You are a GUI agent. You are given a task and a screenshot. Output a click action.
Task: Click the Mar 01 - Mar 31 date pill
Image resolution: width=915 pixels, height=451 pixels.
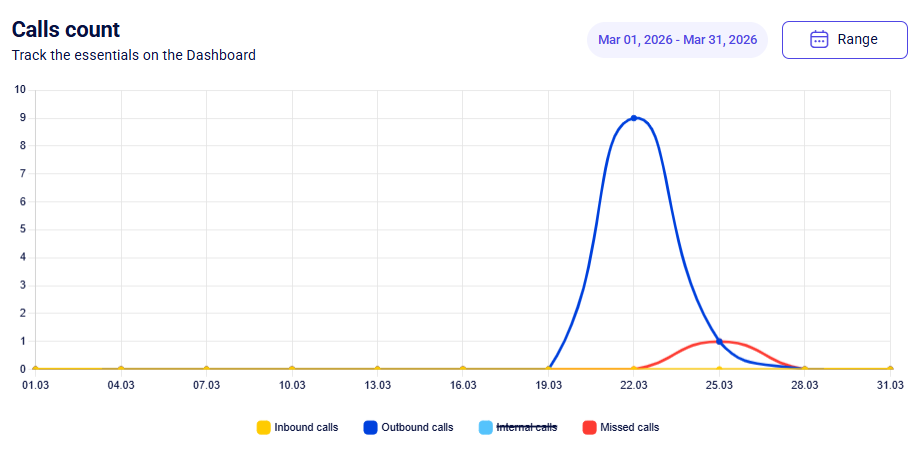point(677,40)
